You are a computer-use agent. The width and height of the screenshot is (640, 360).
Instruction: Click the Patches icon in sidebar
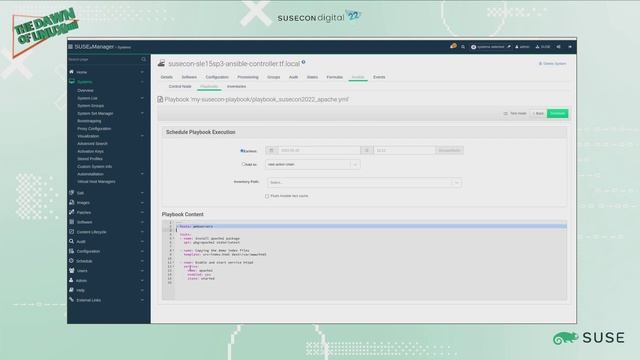[71, 212]
